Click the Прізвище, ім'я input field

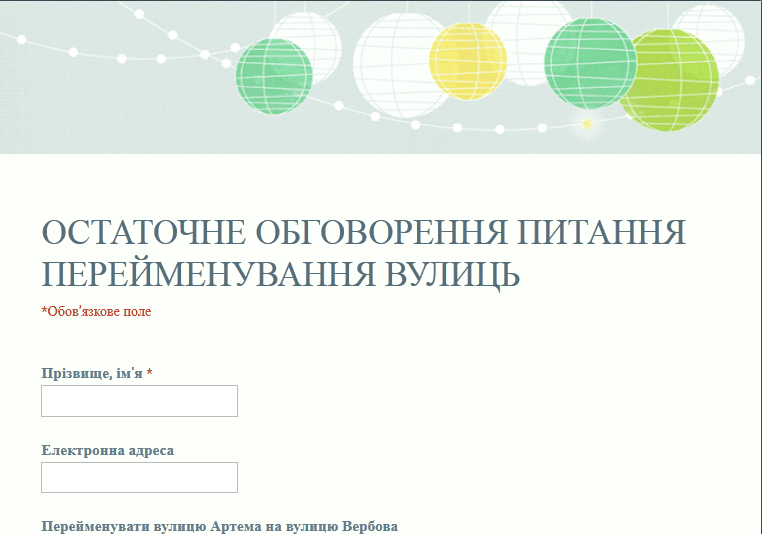coord(139,401)
